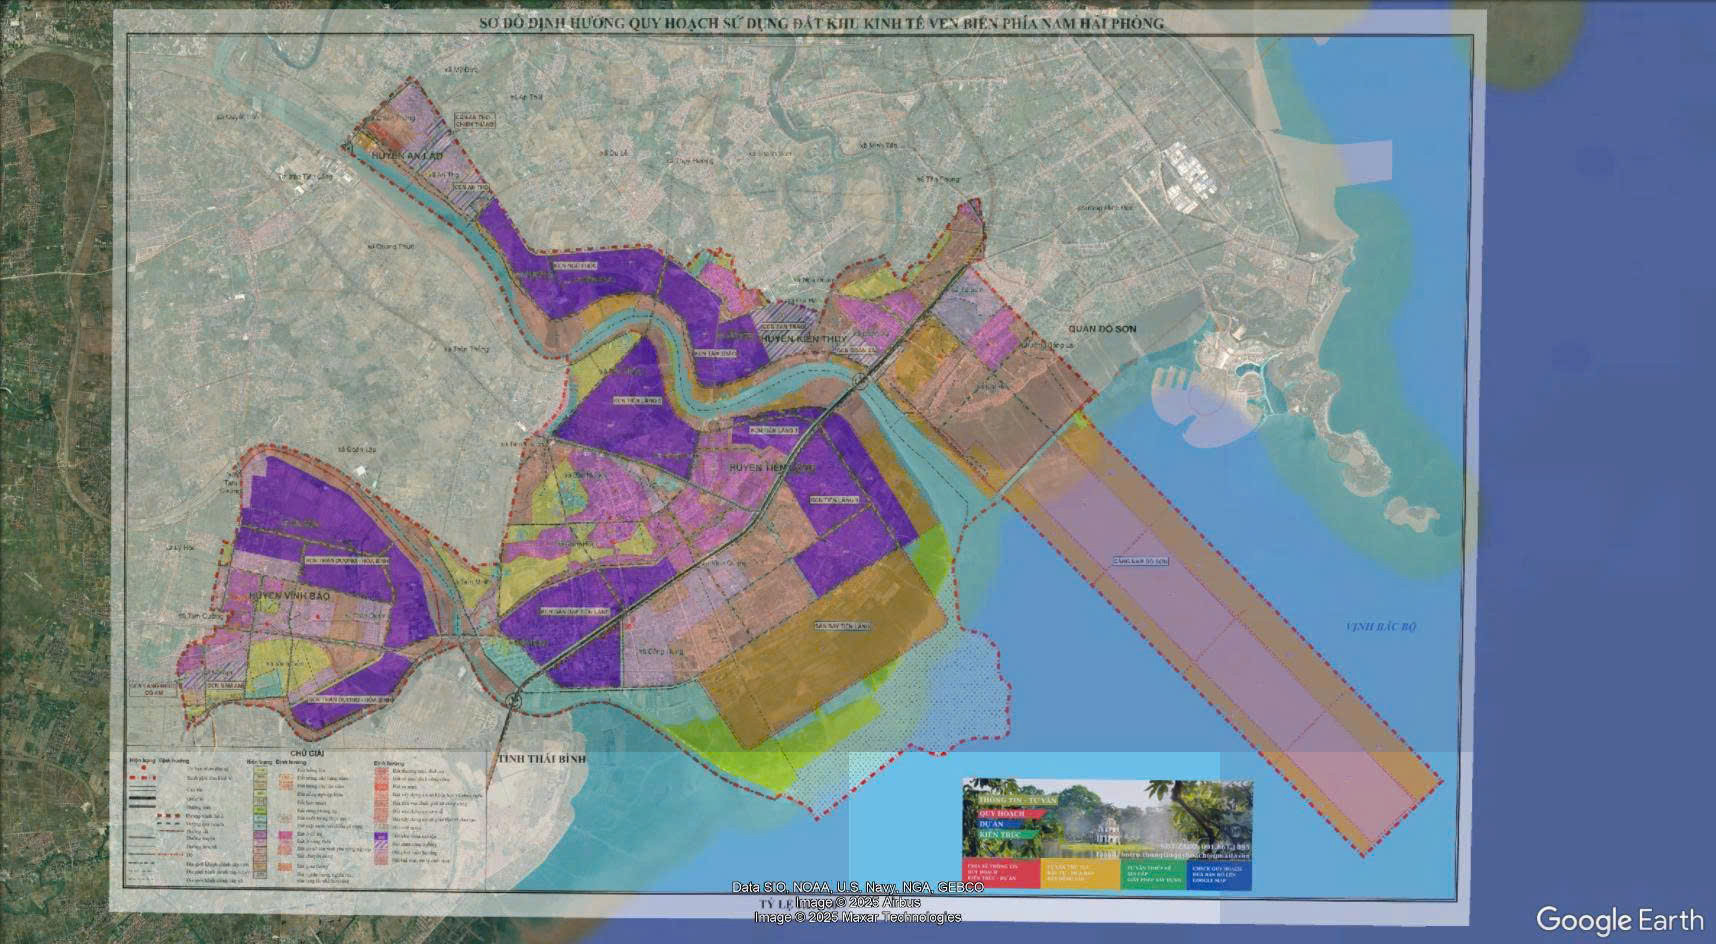The image size is (1716, 944).
Task: Click the Turtle Tower image in banner
Action: [x=1110, y=828]
